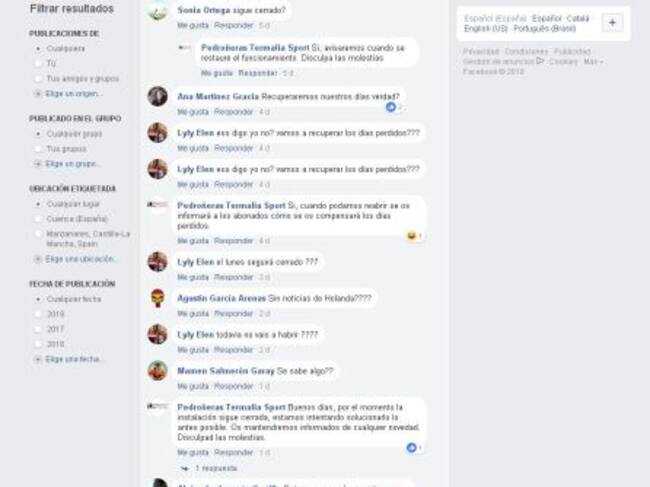Select the 'Tú' publications radio option
Screen dimensions: 650x487
coord(38,63)
